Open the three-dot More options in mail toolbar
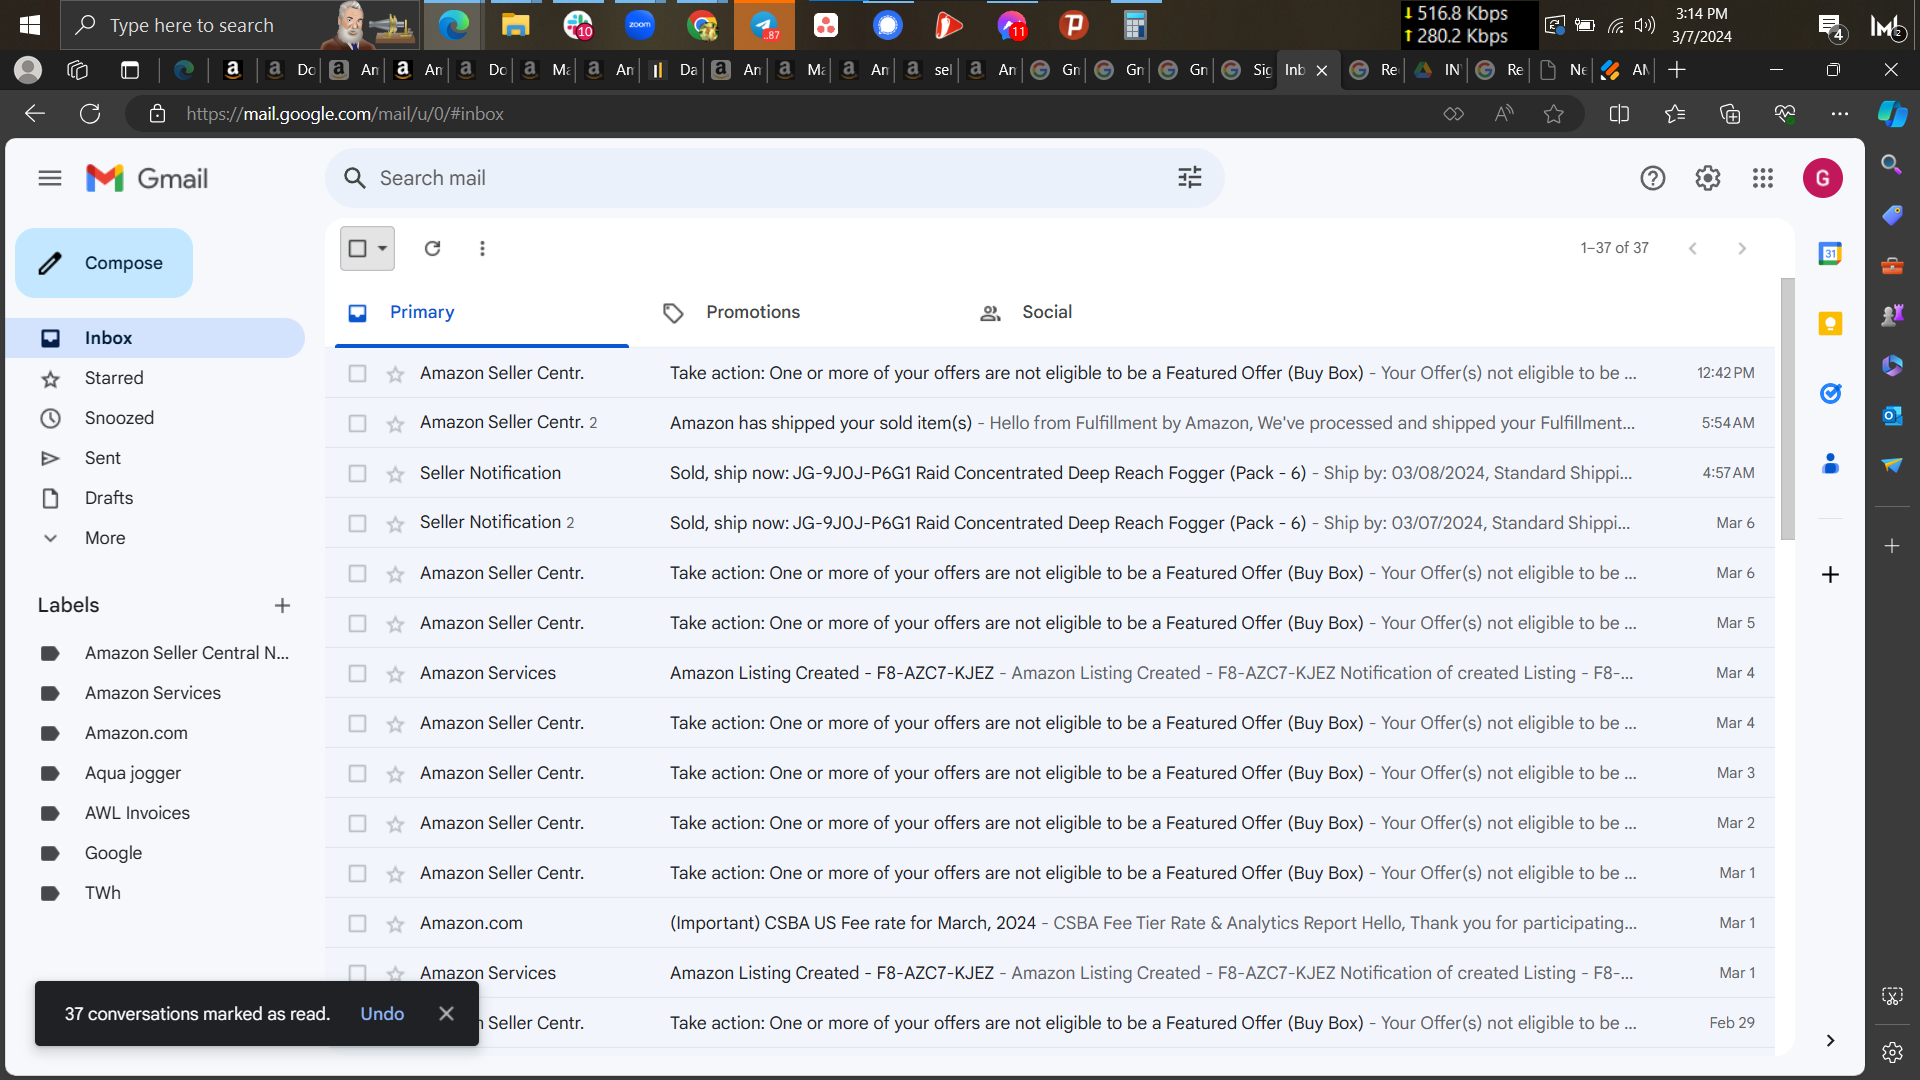 click(482, 248)
